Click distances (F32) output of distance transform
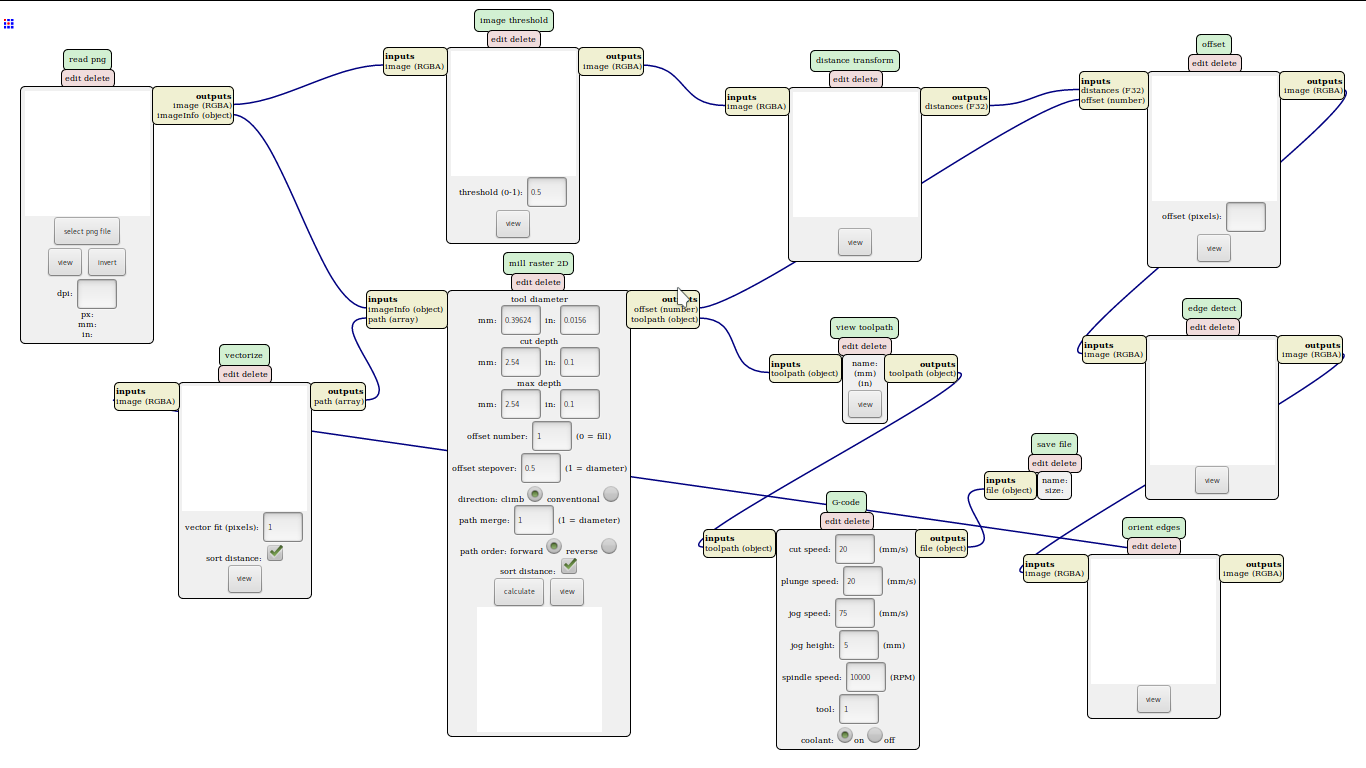Image resolution: width=1366 pixels, height=768 pixels. pyautogui.click(x=956, y=106)
